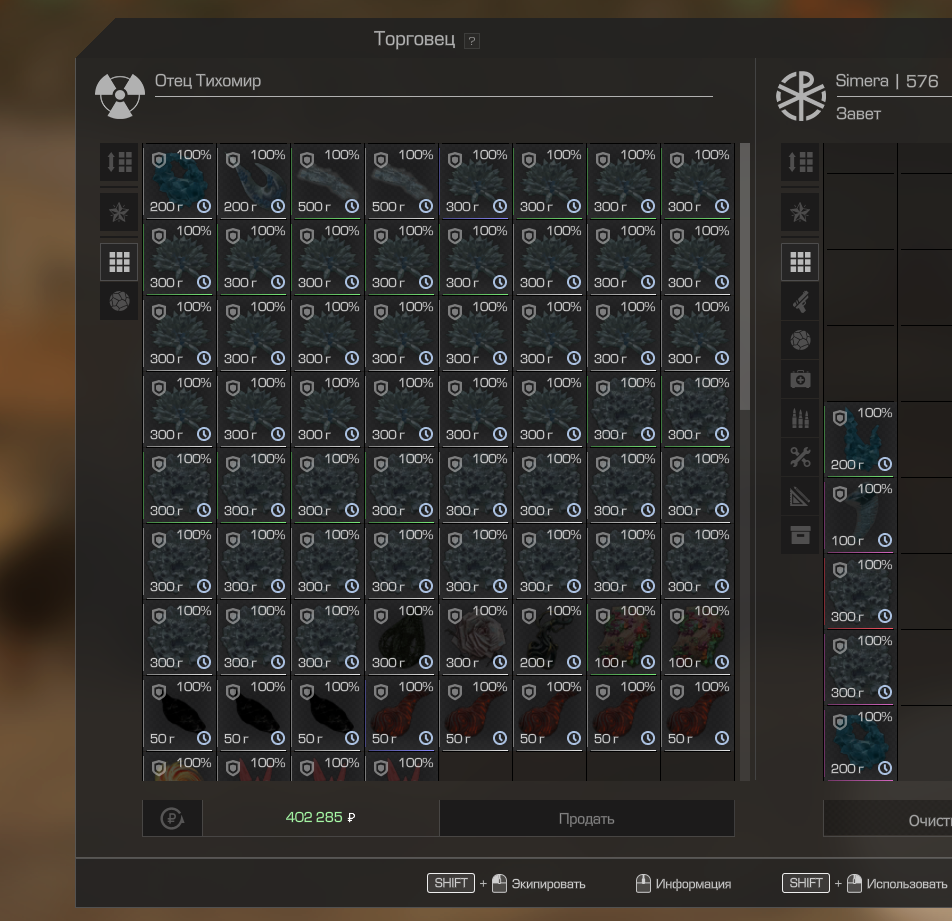Click the Торговец window title

click(414, 39)
